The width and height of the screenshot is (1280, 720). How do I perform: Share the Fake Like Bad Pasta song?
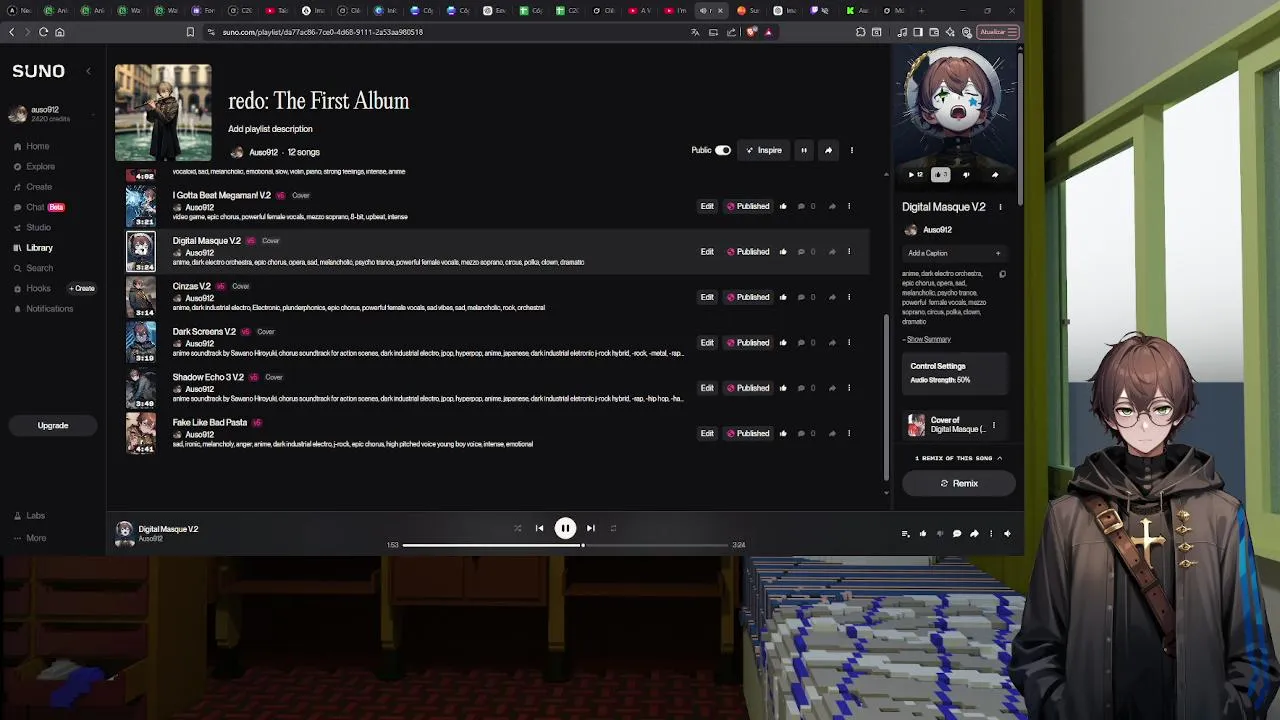(x=832, y=433)
